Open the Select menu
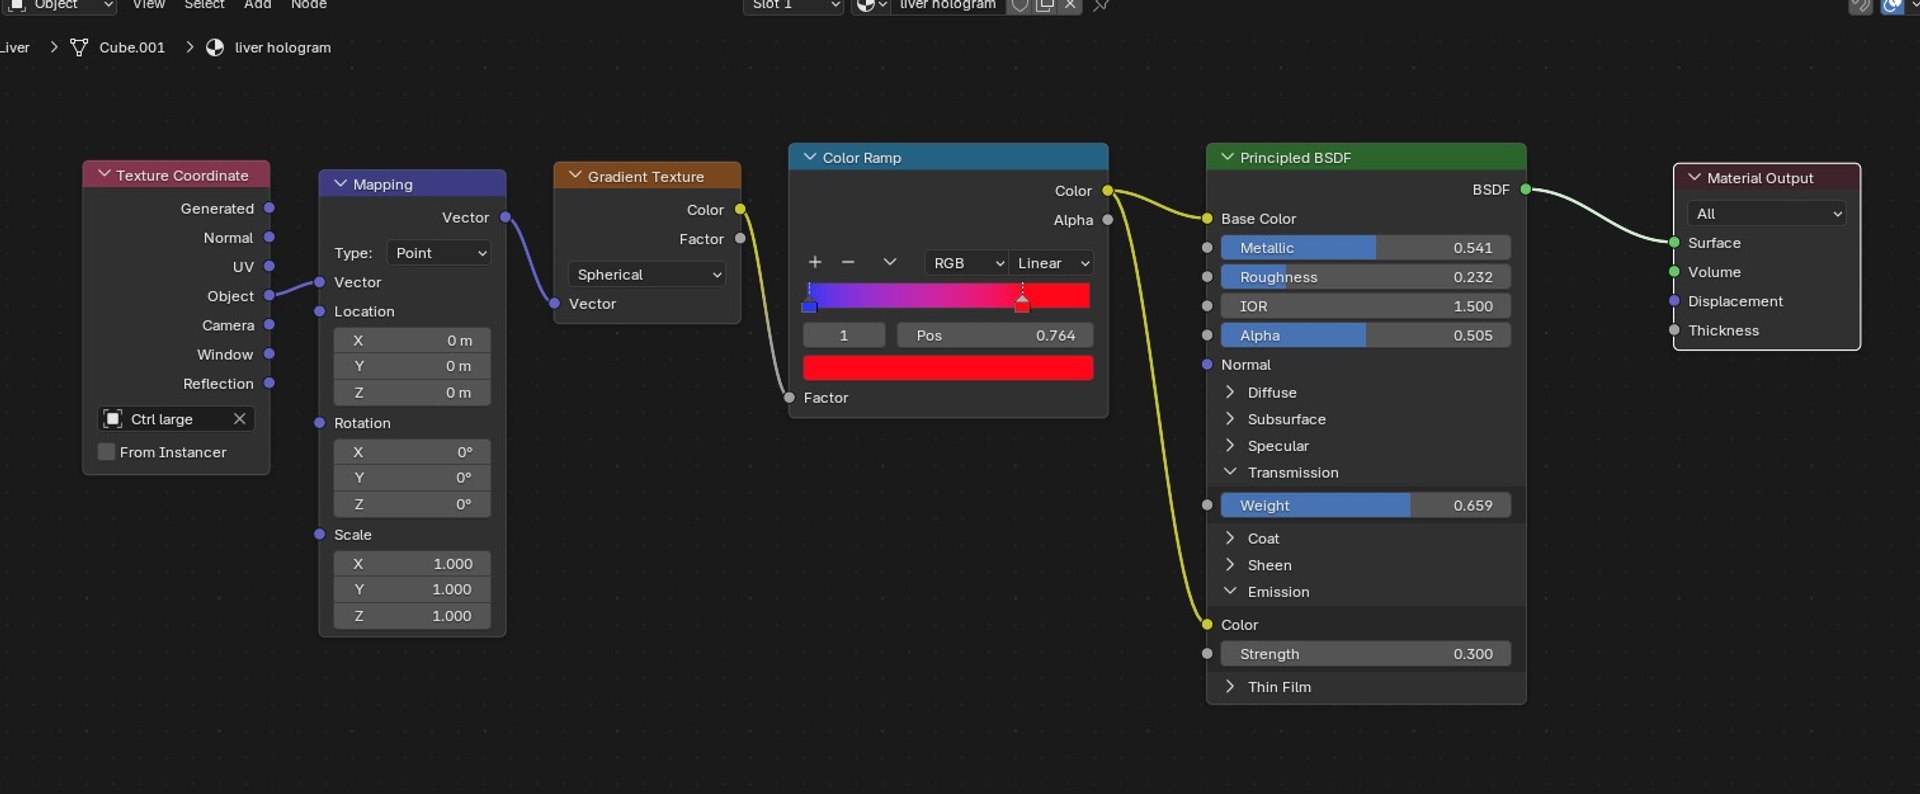Image resolution: width=1920 pixels, height=794 pixels. [204, 5]
